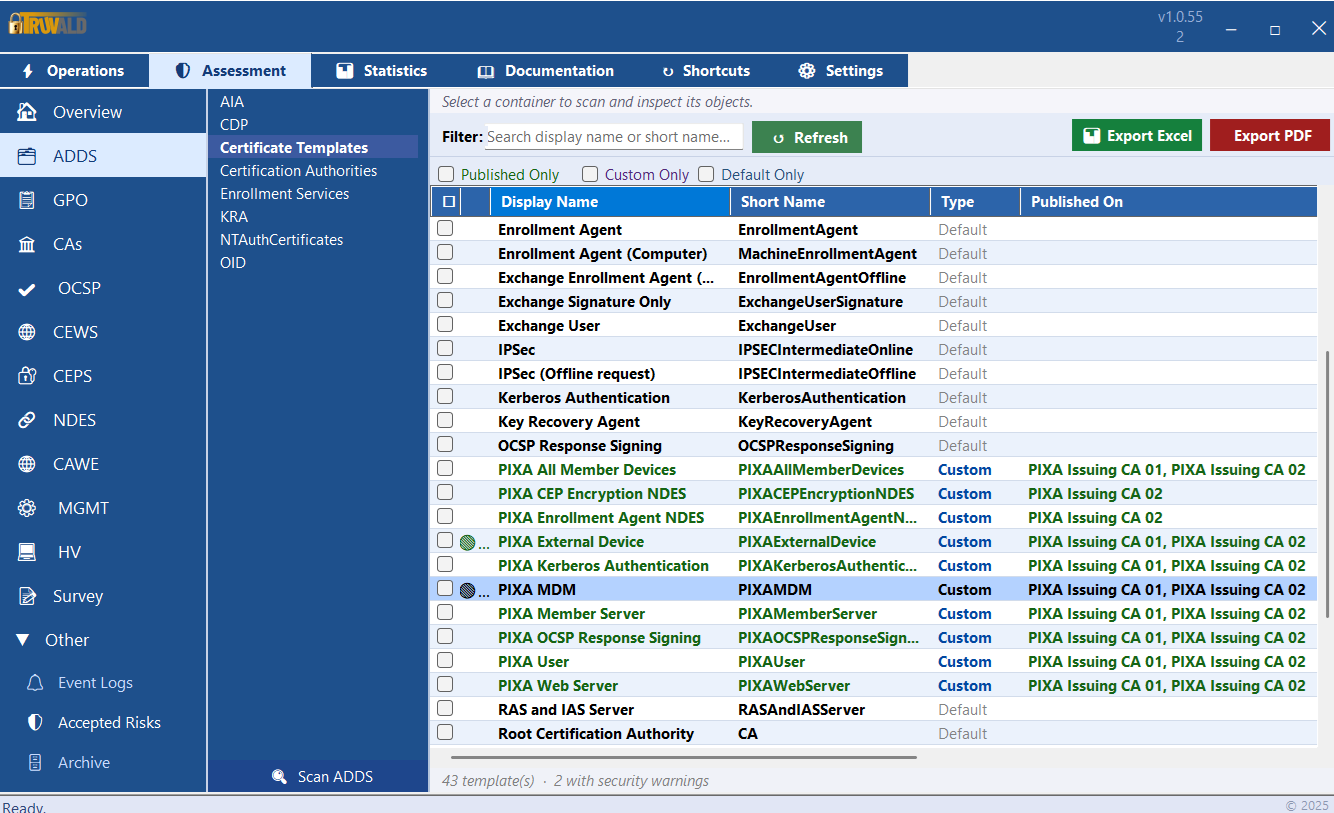Toggle the select-all header checkbox
Screen dimensions: 1334x813
click(449, 202)
